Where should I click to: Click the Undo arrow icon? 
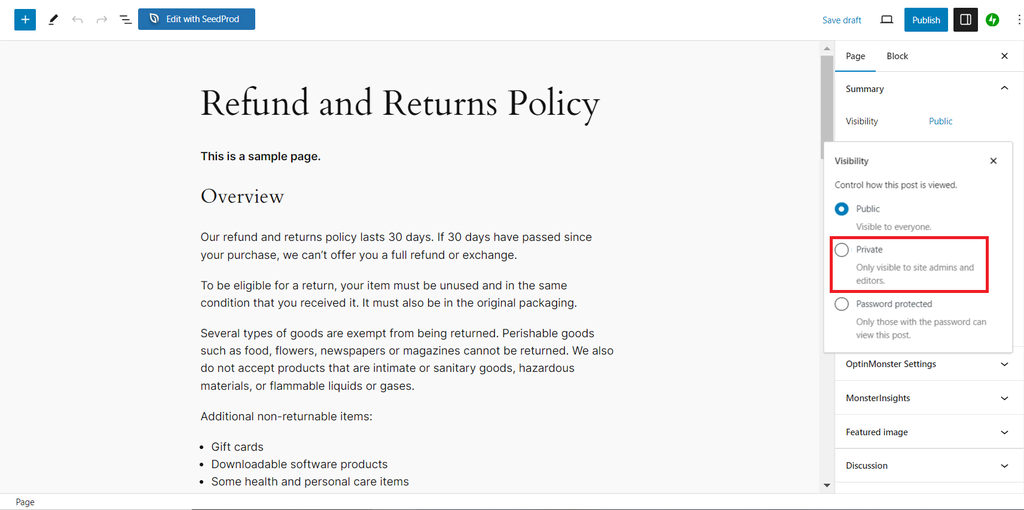(x=77, y=19)
